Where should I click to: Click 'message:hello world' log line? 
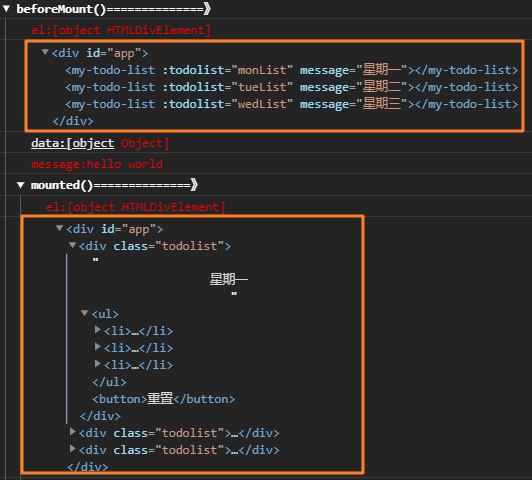coord(97,164)
